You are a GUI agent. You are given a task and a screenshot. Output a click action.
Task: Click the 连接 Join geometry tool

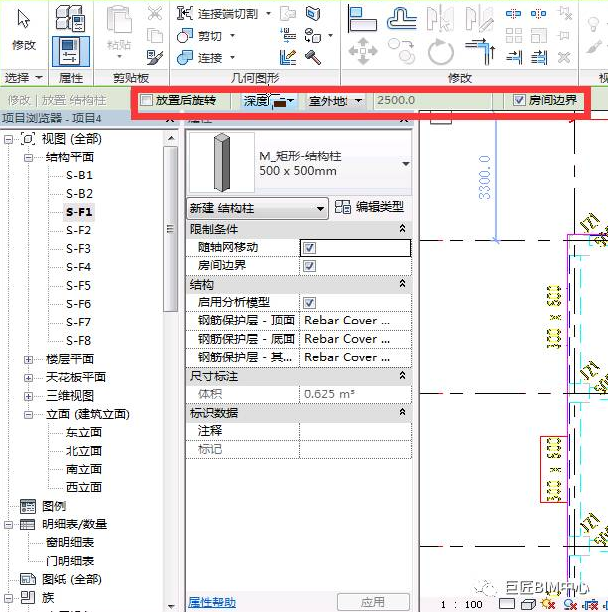pos(199,58)
